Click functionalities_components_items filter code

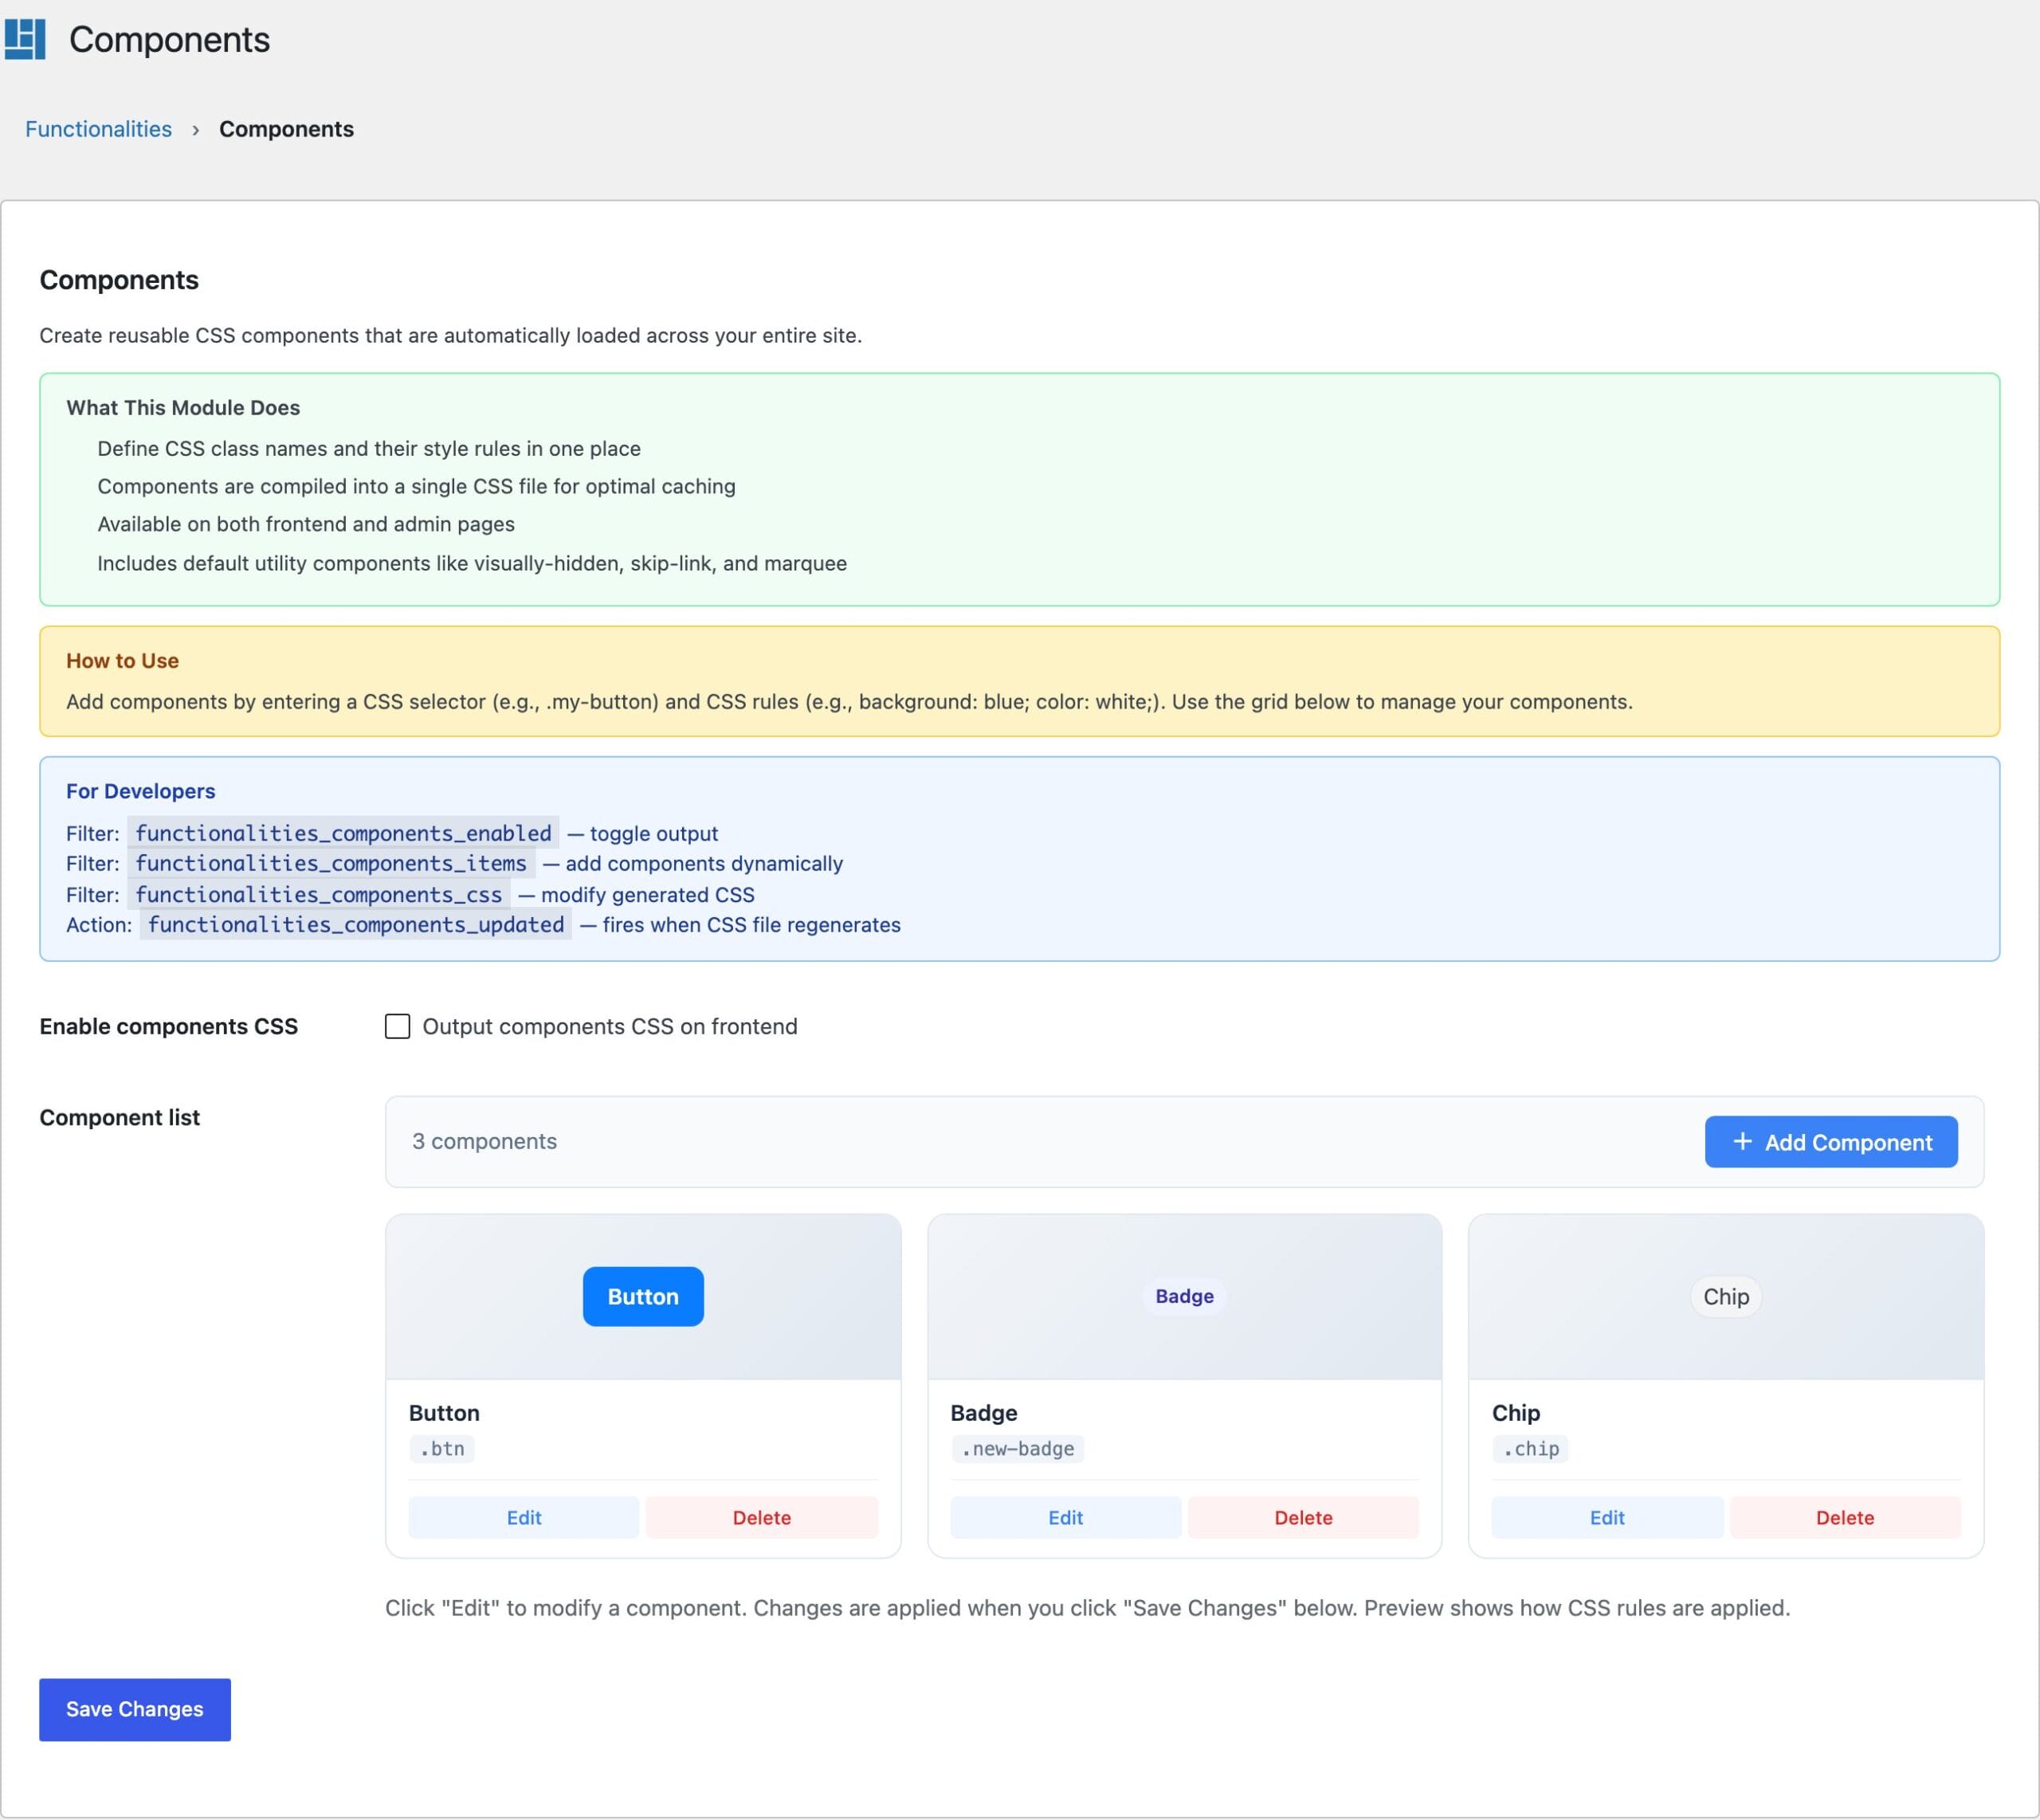coord(331,863)
